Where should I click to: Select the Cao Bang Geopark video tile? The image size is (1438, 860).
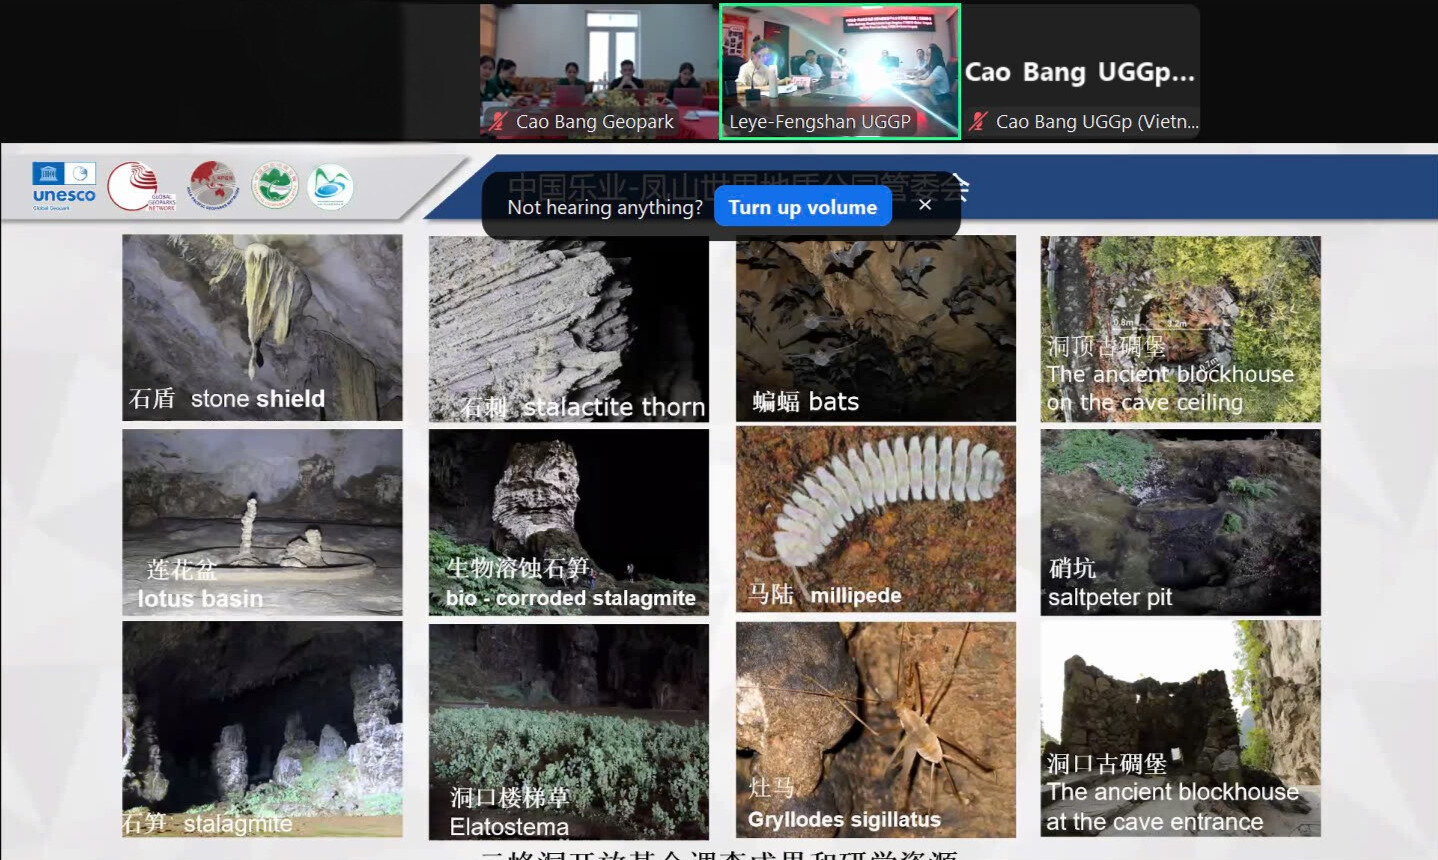point(598,71)
